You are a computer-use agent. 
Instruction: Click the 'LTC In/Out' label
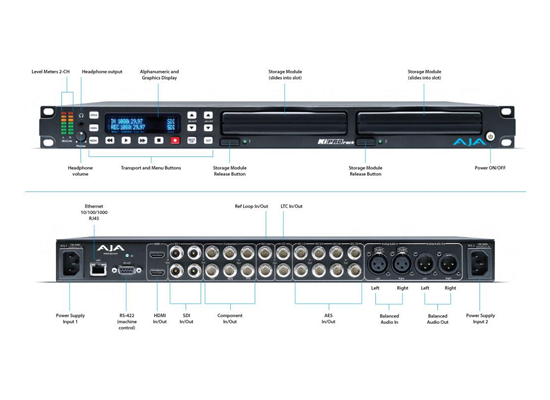coord(291,206)
